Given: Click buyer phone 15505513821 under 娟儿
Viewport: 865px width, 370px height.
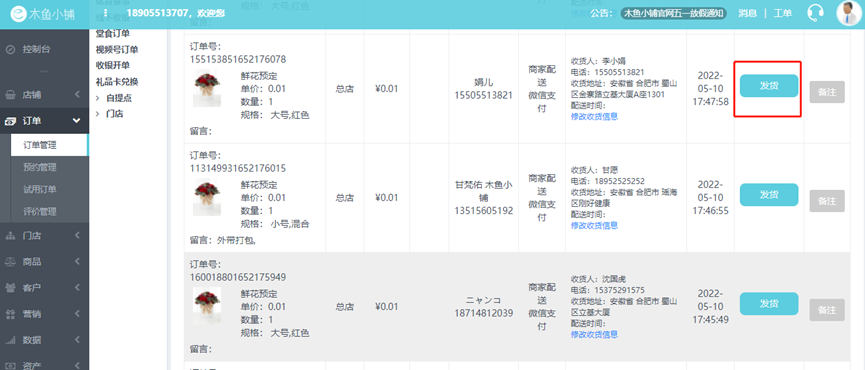Looking at the screenshot, I should point(484,95).
